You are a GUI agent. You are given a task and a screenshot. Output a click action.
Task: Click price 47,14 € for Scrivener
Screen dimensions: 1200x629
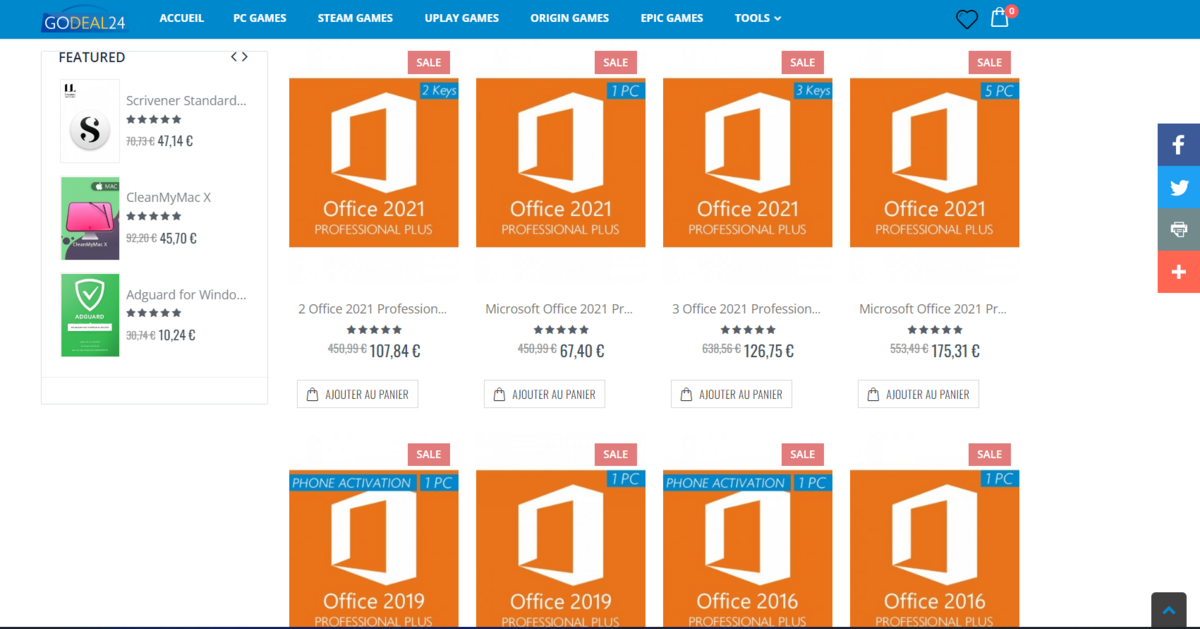(175, 141)
